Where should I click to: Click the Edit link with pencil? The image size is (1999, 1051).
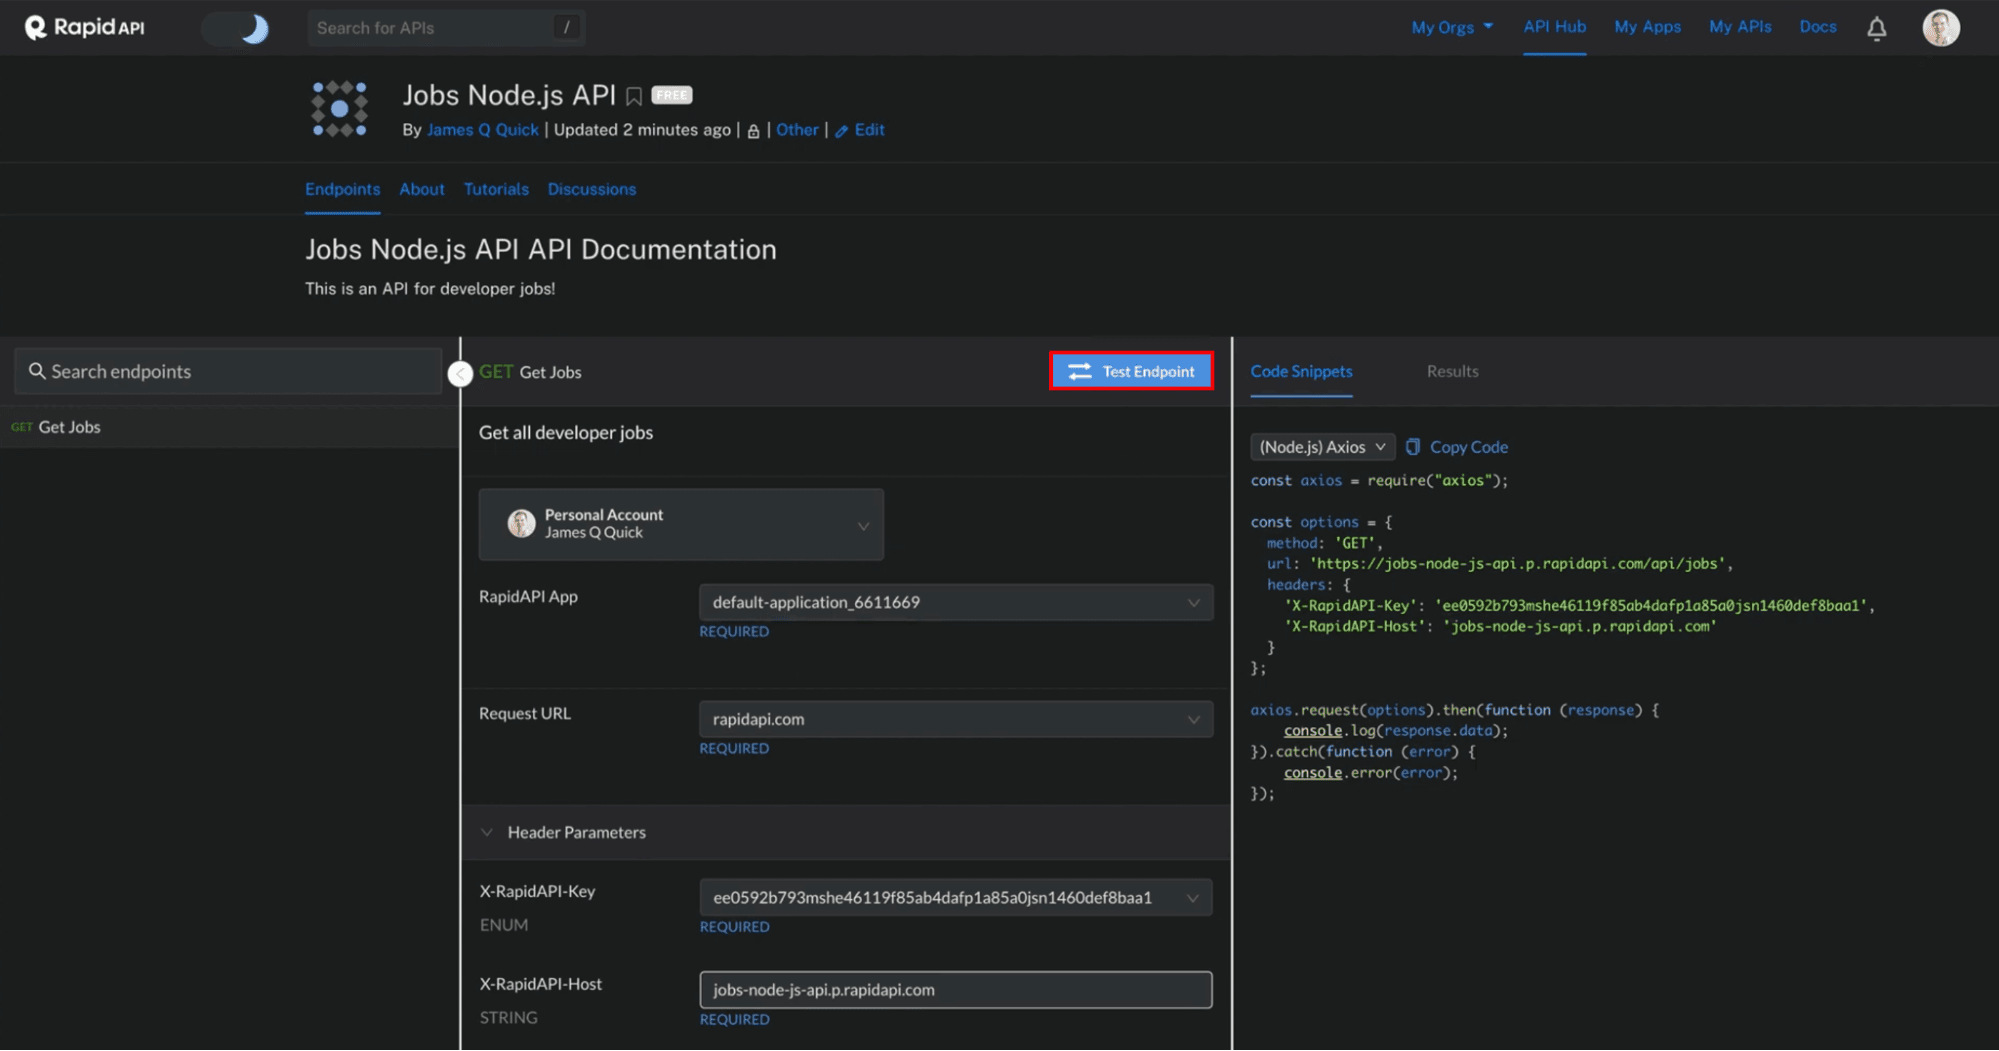(860, 130)
